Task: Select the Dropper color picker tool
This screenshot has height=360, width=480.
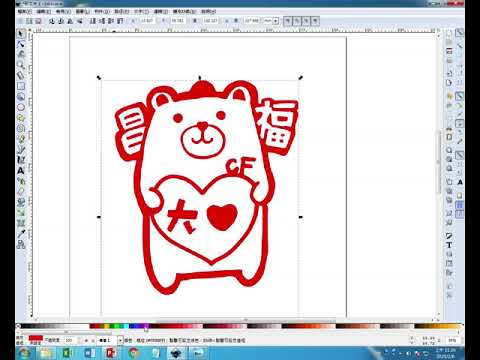Action: click(21, 234)
